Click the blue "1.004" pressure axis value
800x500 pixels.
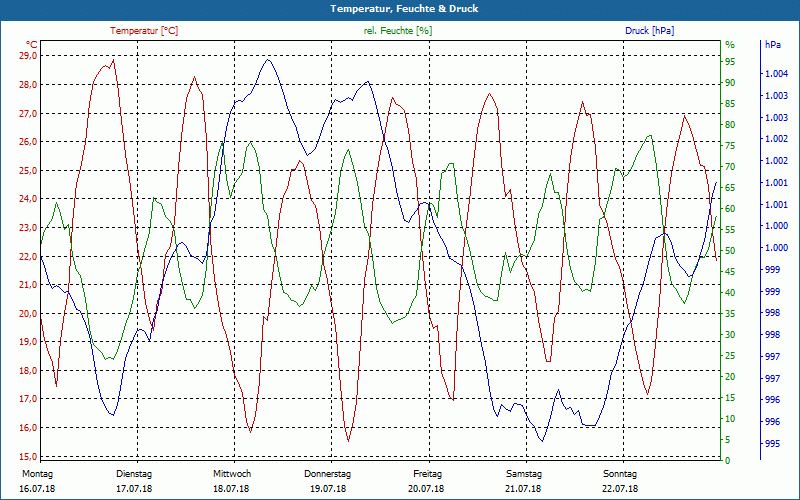click(x=776, y=74)
